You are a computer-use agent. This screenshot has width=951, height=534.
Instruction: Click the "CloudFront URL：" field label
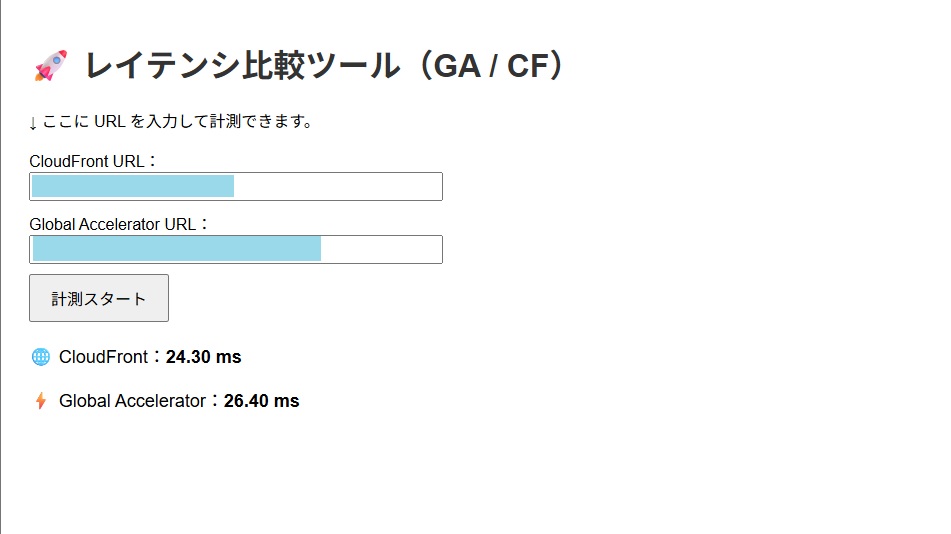pyautogui.click(x=93, y=162)
